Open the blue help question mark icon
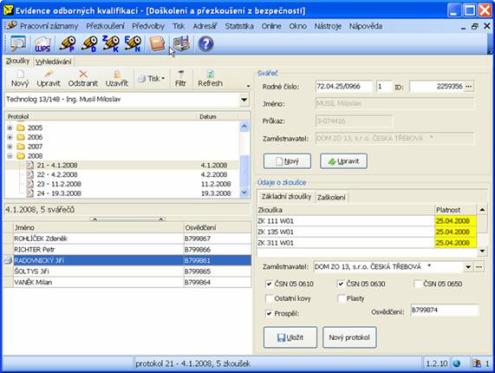The width and height of the screenshot is (495, 373). click(206, 44)
